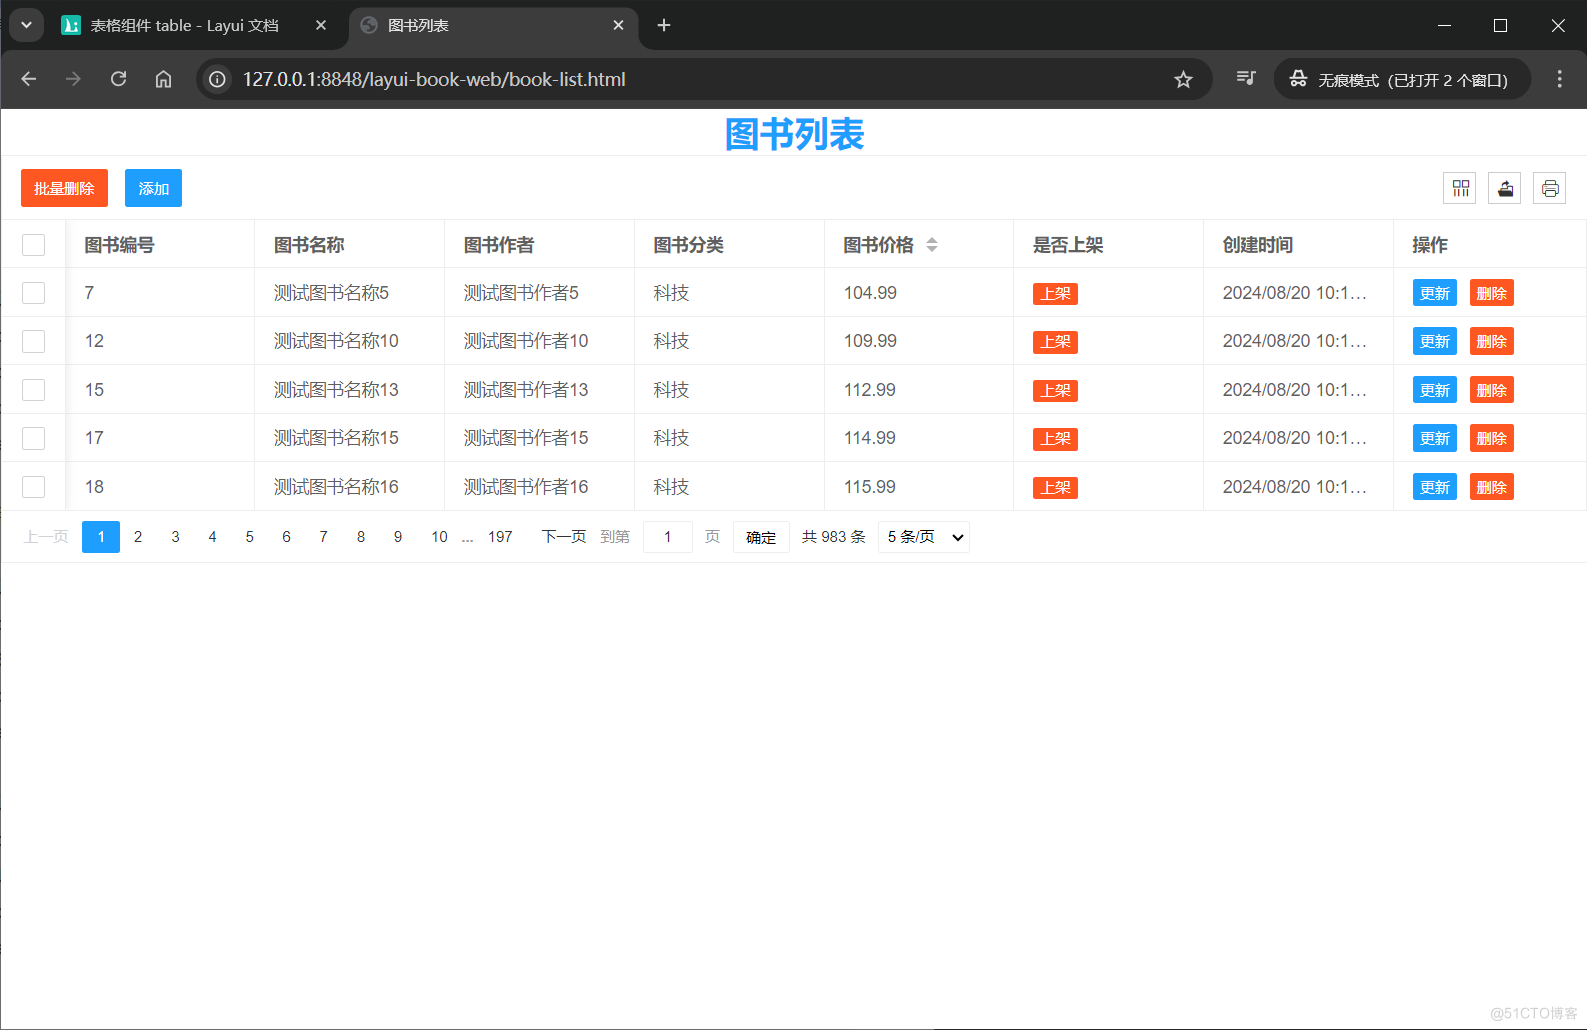Reload the page with refresh icon
1587x1030 pixels.
118,79
